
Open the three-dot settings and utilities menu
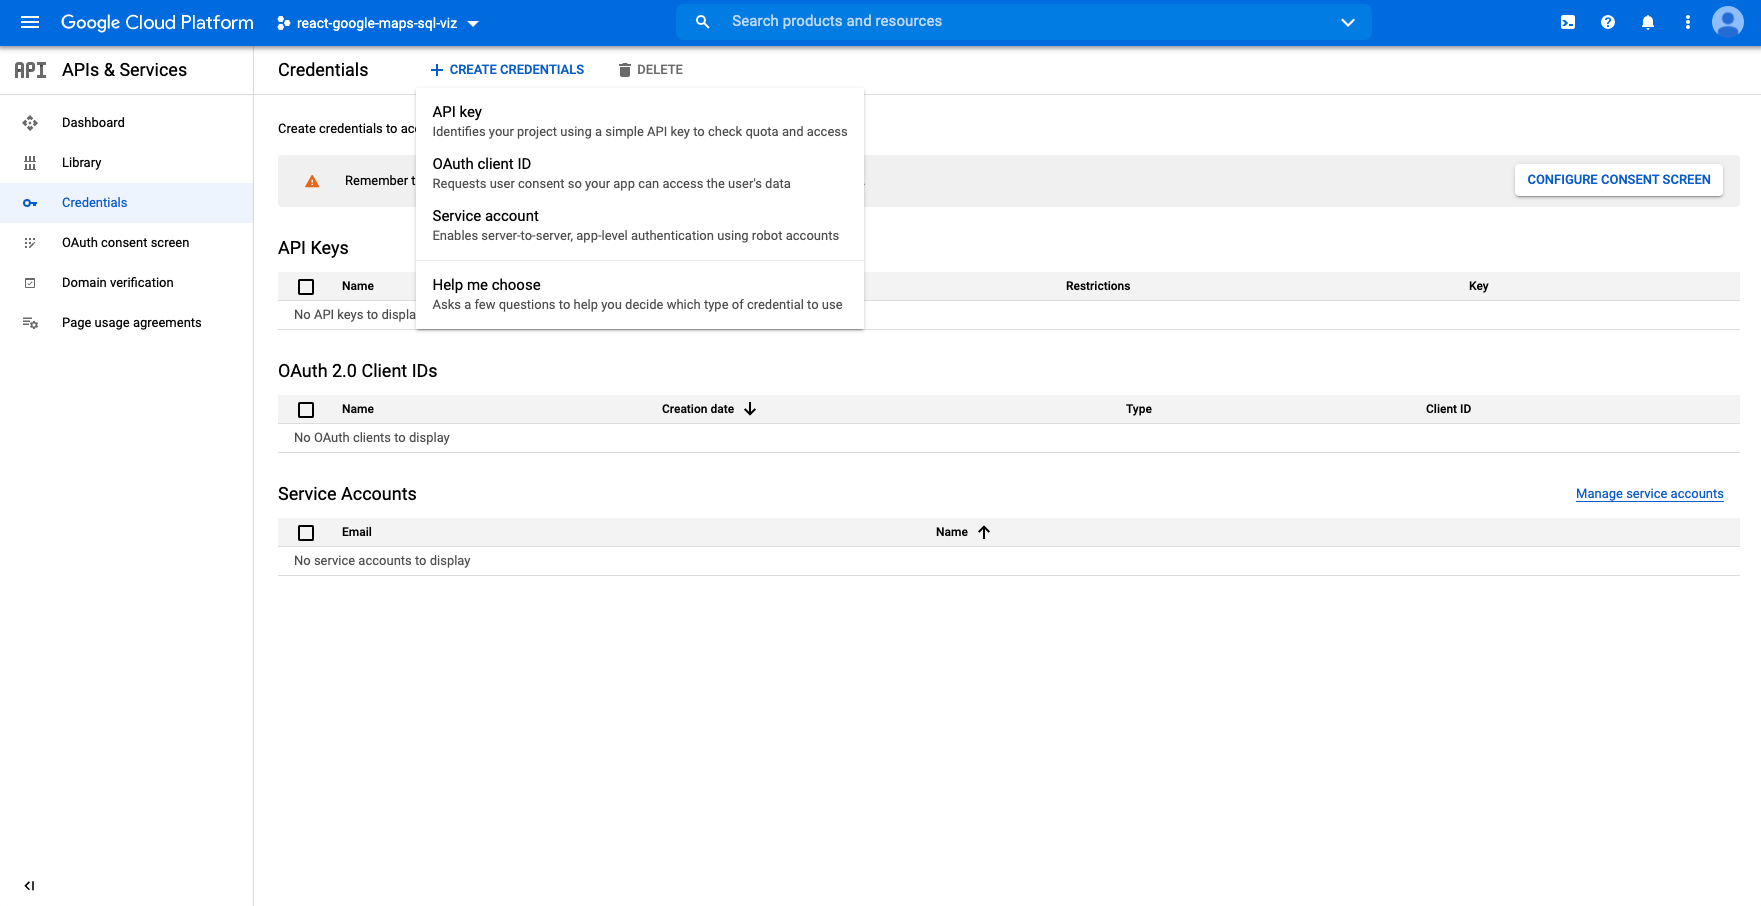(1688, 22)
